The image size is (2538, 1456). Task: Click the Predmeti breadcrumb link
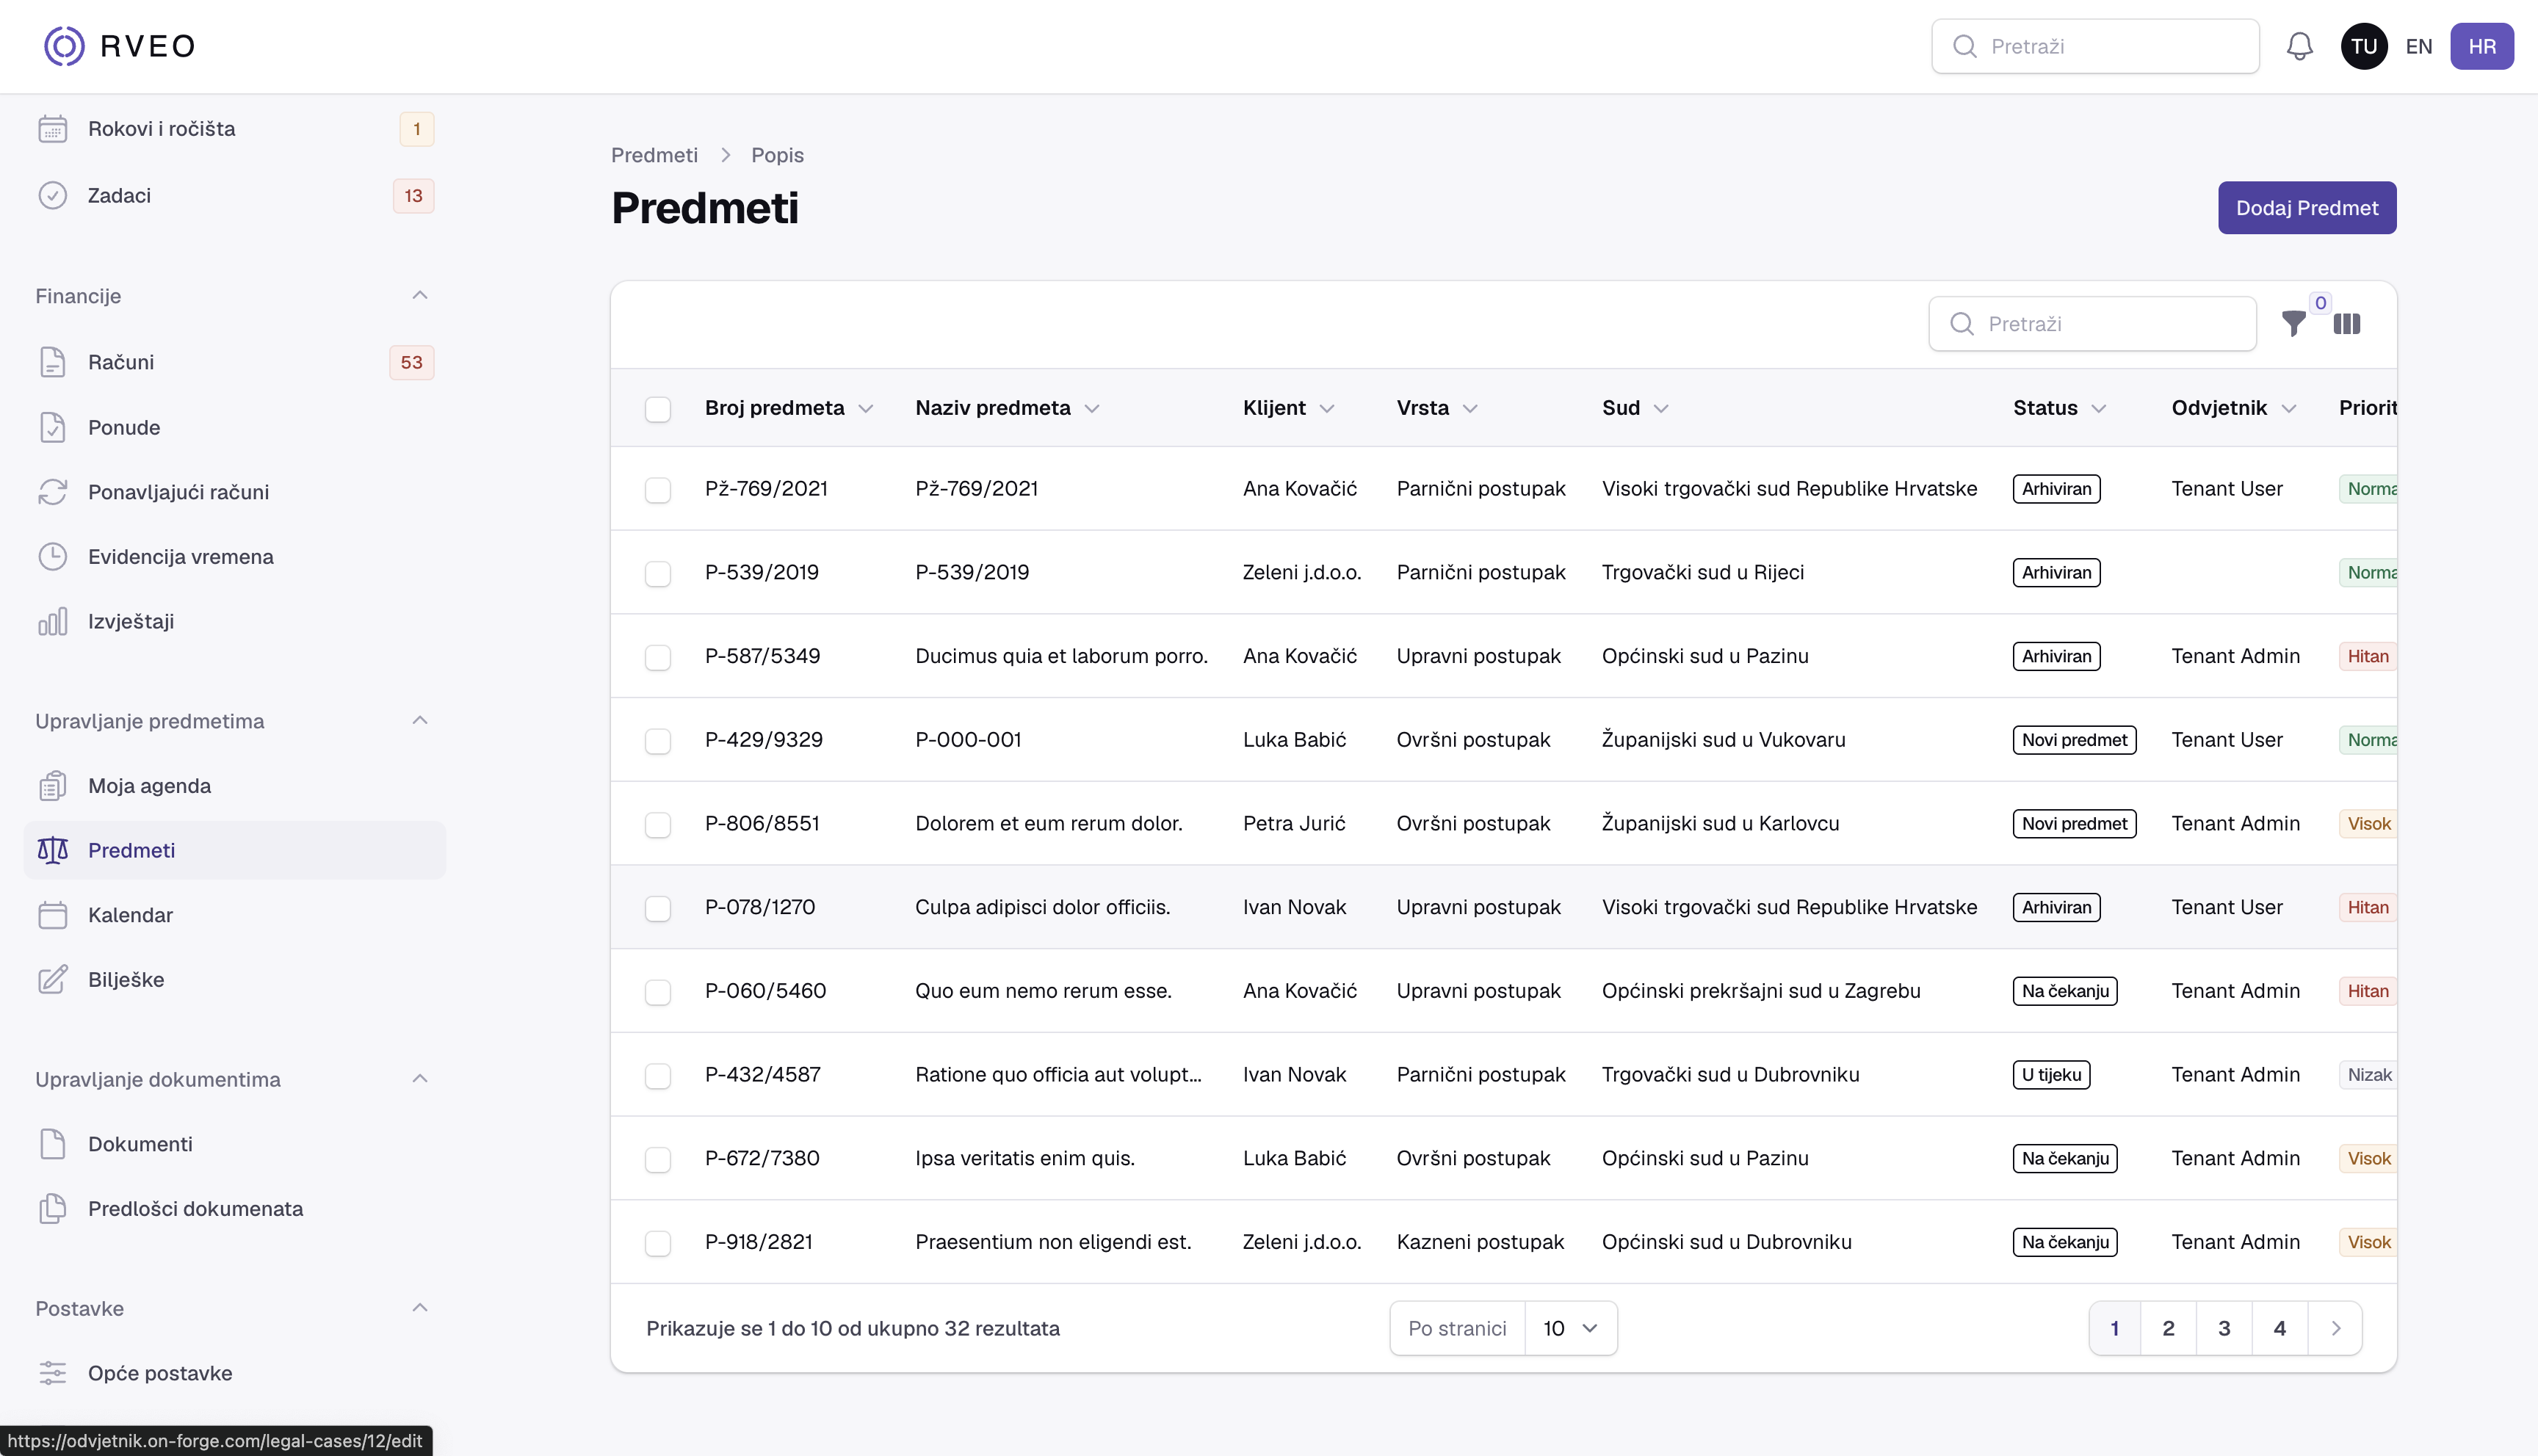pyautogui.click(x=654, y=155)
